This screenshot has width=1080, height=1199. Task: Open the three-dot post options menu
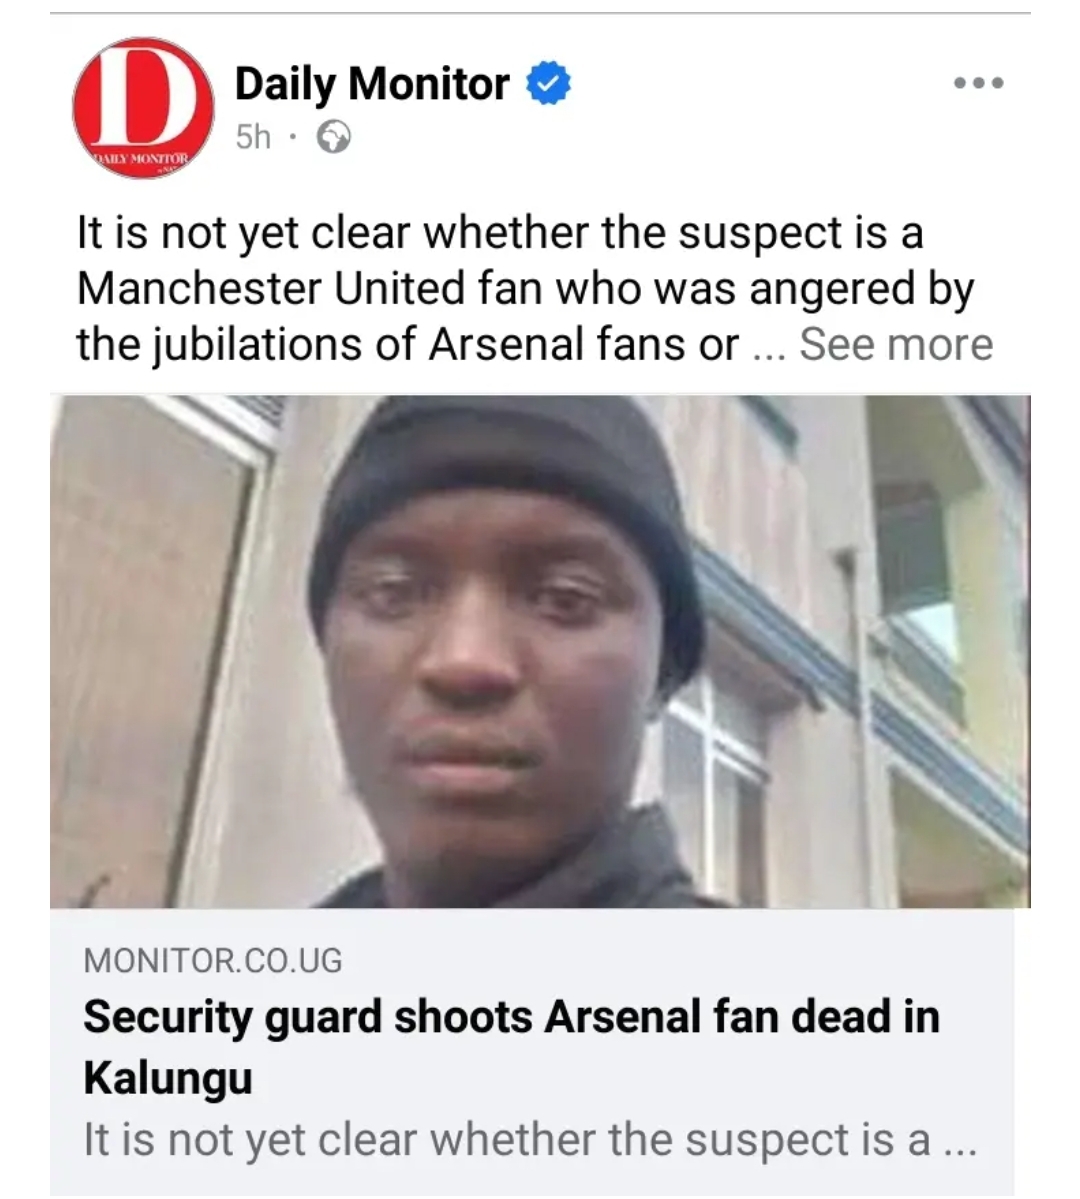pos(978,84)
